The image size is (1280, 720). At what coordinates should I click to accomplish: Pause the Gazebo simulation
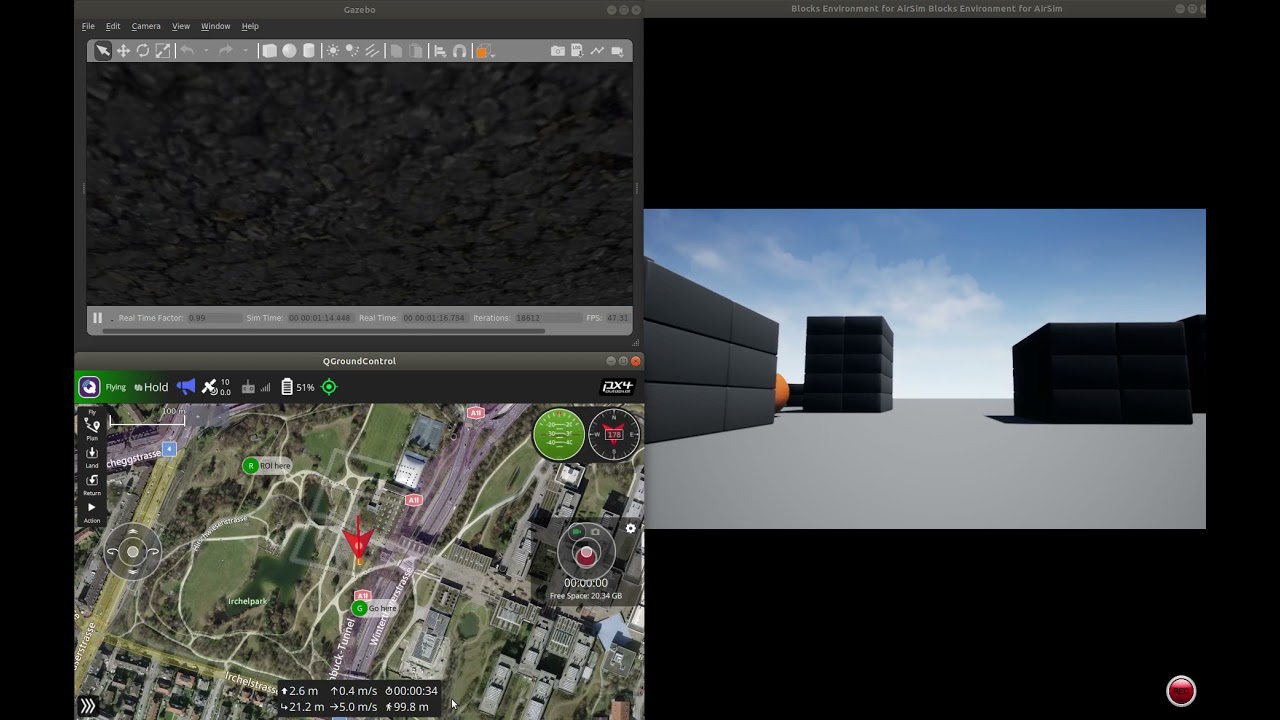click(x=97, y=318)
